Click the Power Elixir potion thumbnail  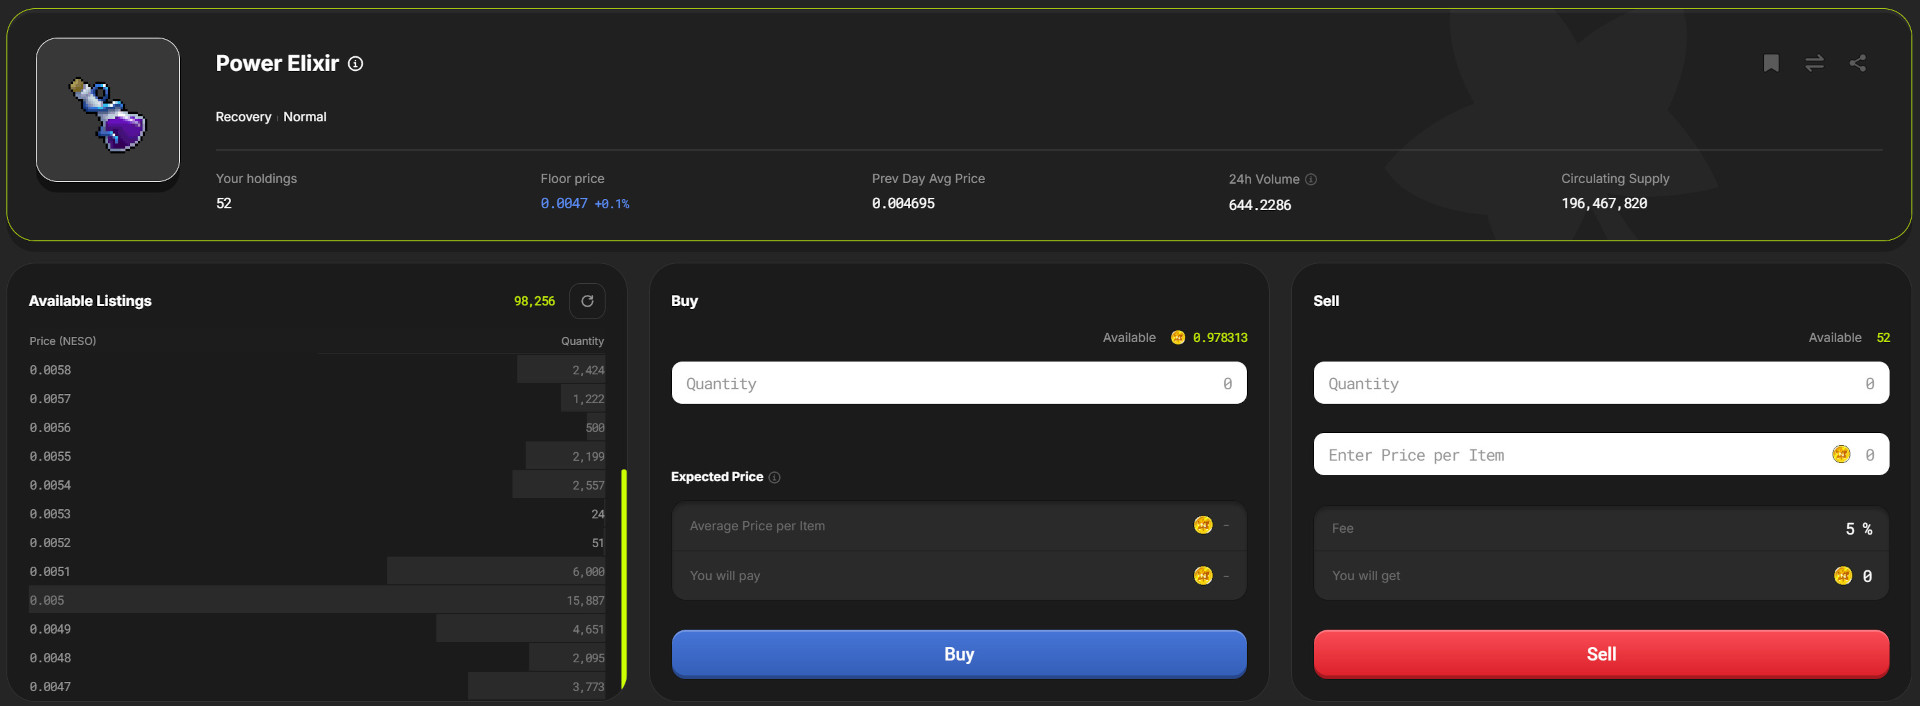108,110
